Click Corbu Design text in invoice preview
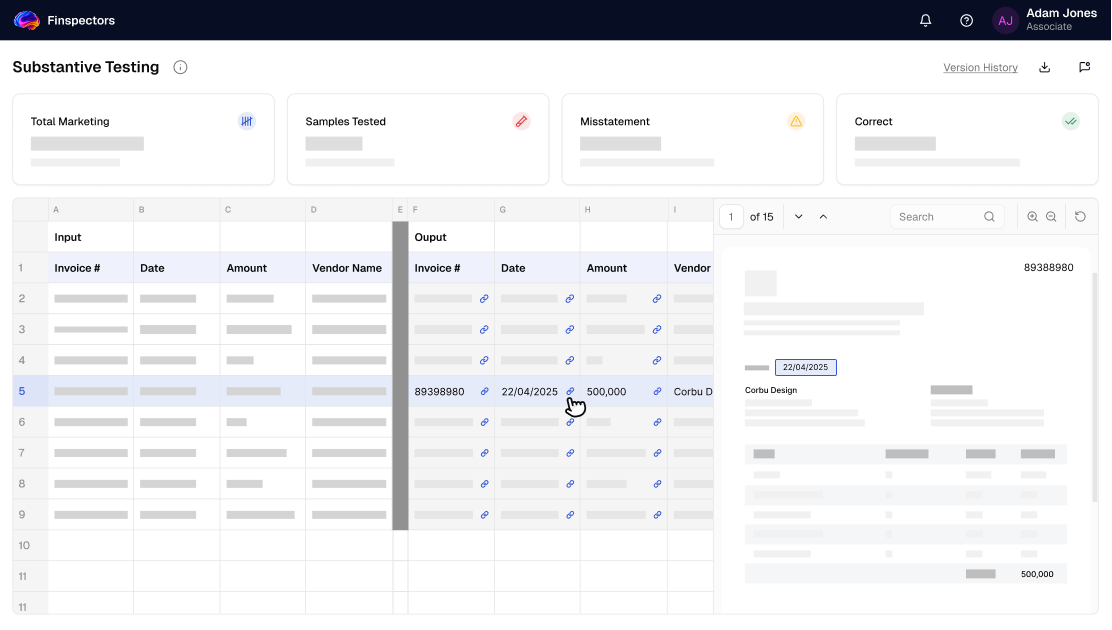This screenshot has height=630, width=1112. 770,390
